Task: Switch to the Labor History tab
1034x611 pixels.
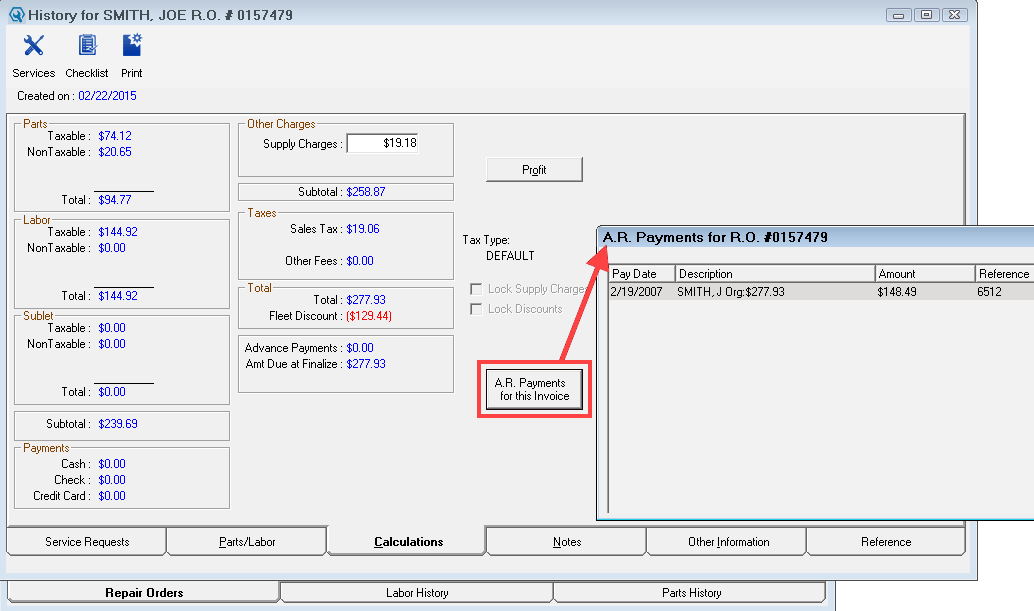Action: point(417,593)
